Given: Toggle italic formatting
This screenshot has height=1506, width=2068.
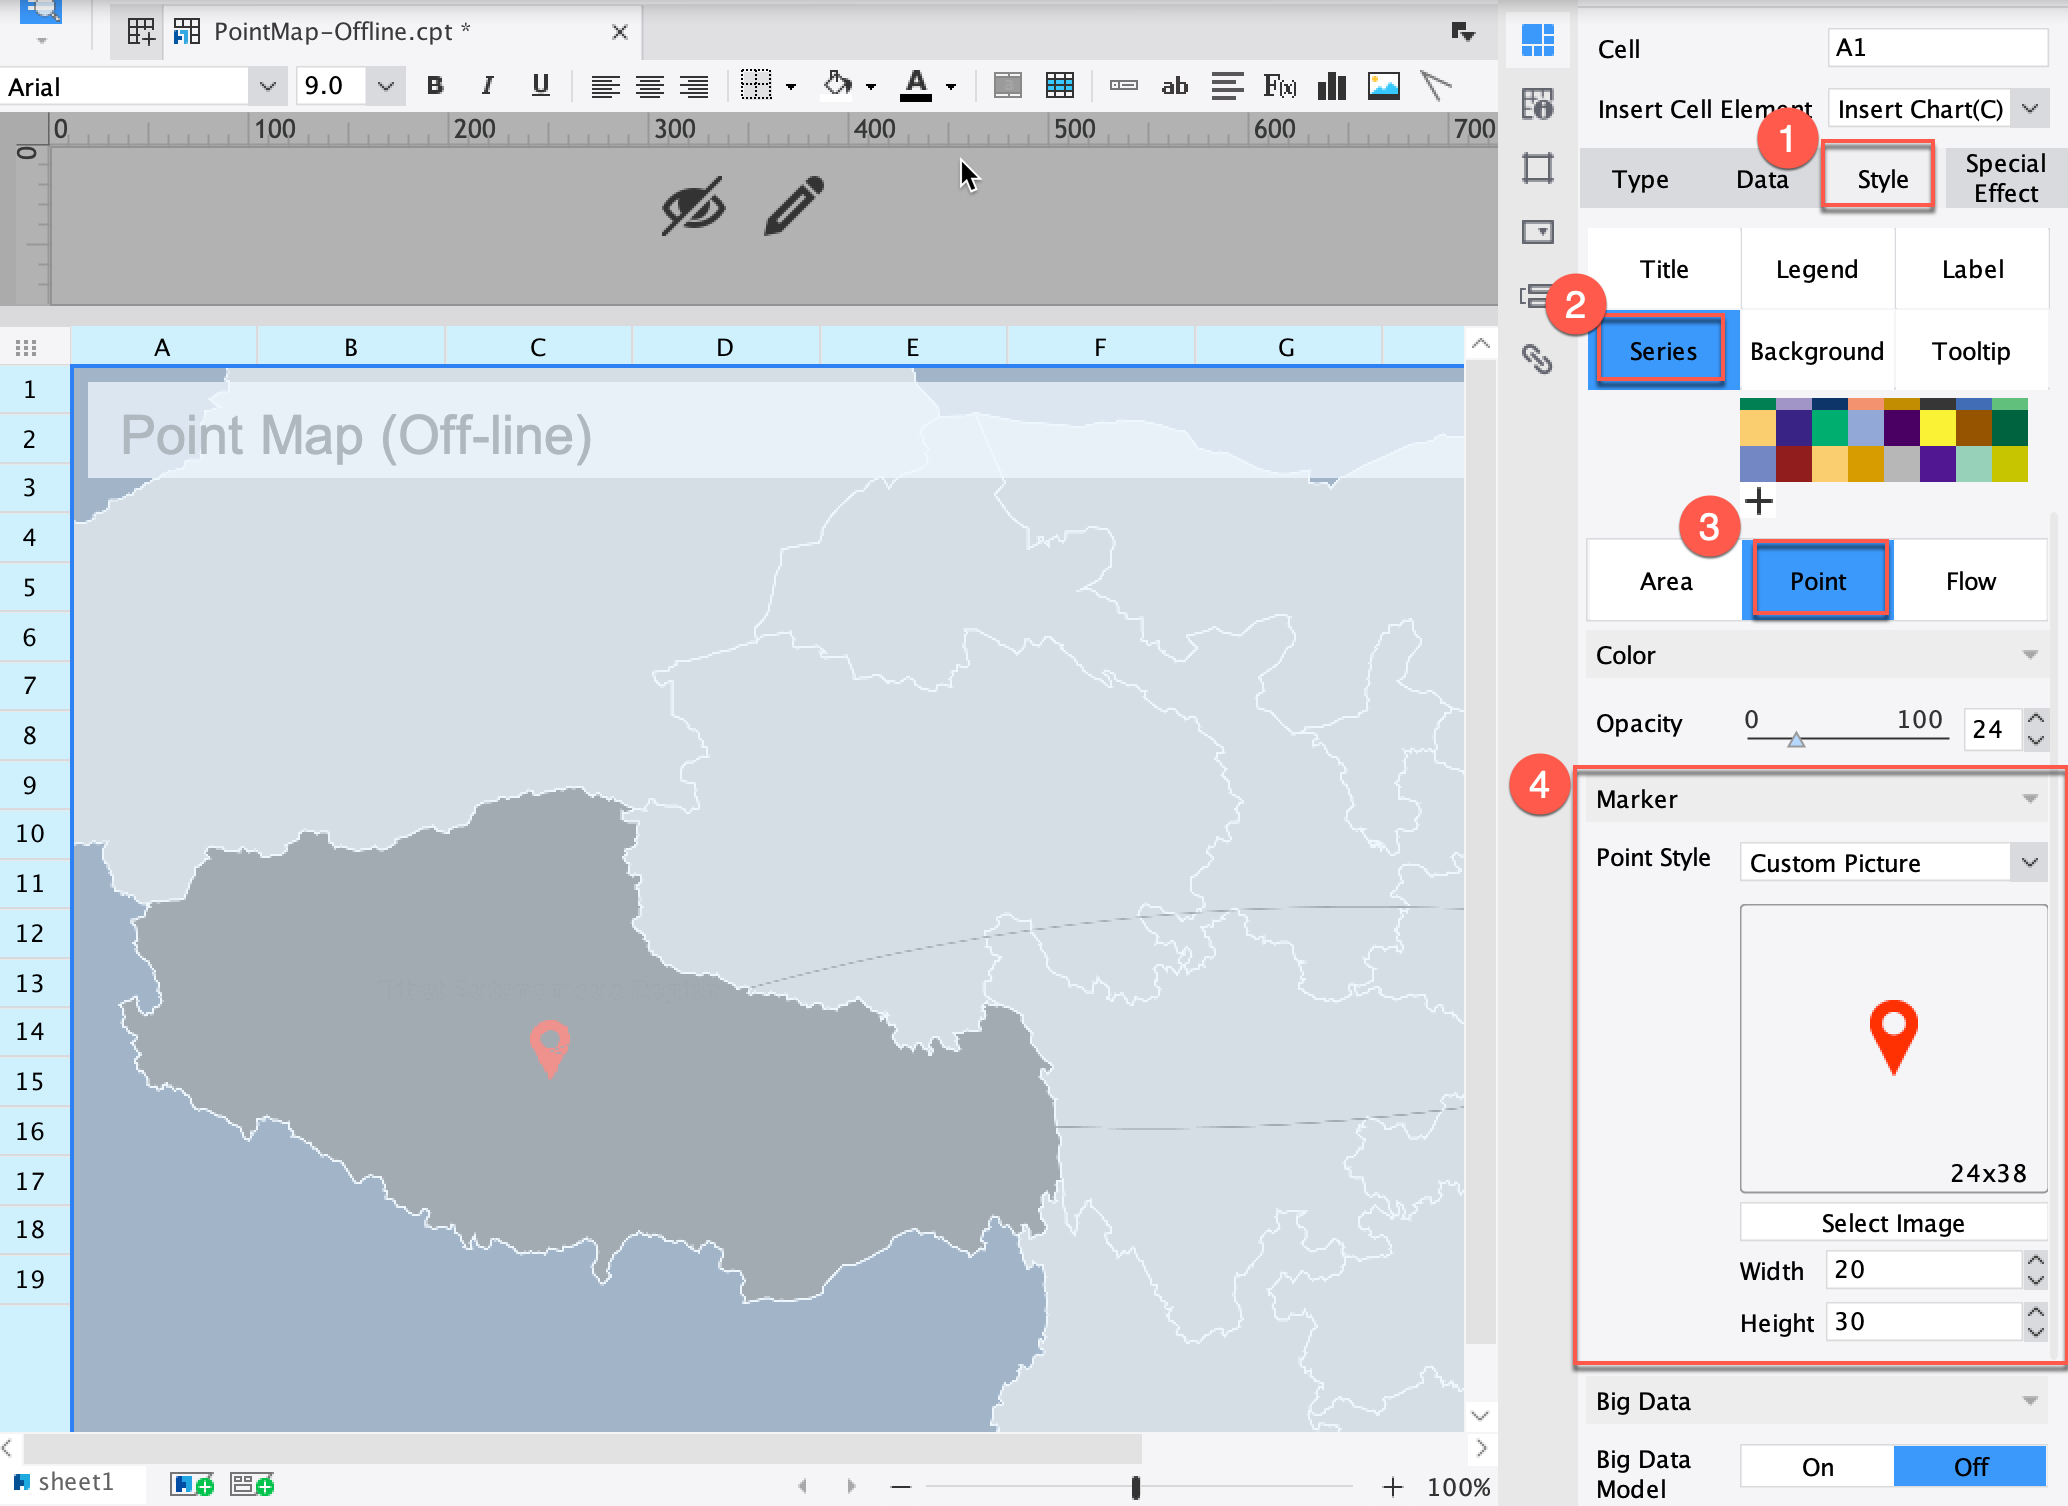Looking at the screenshot, I should tap(487, 86).
